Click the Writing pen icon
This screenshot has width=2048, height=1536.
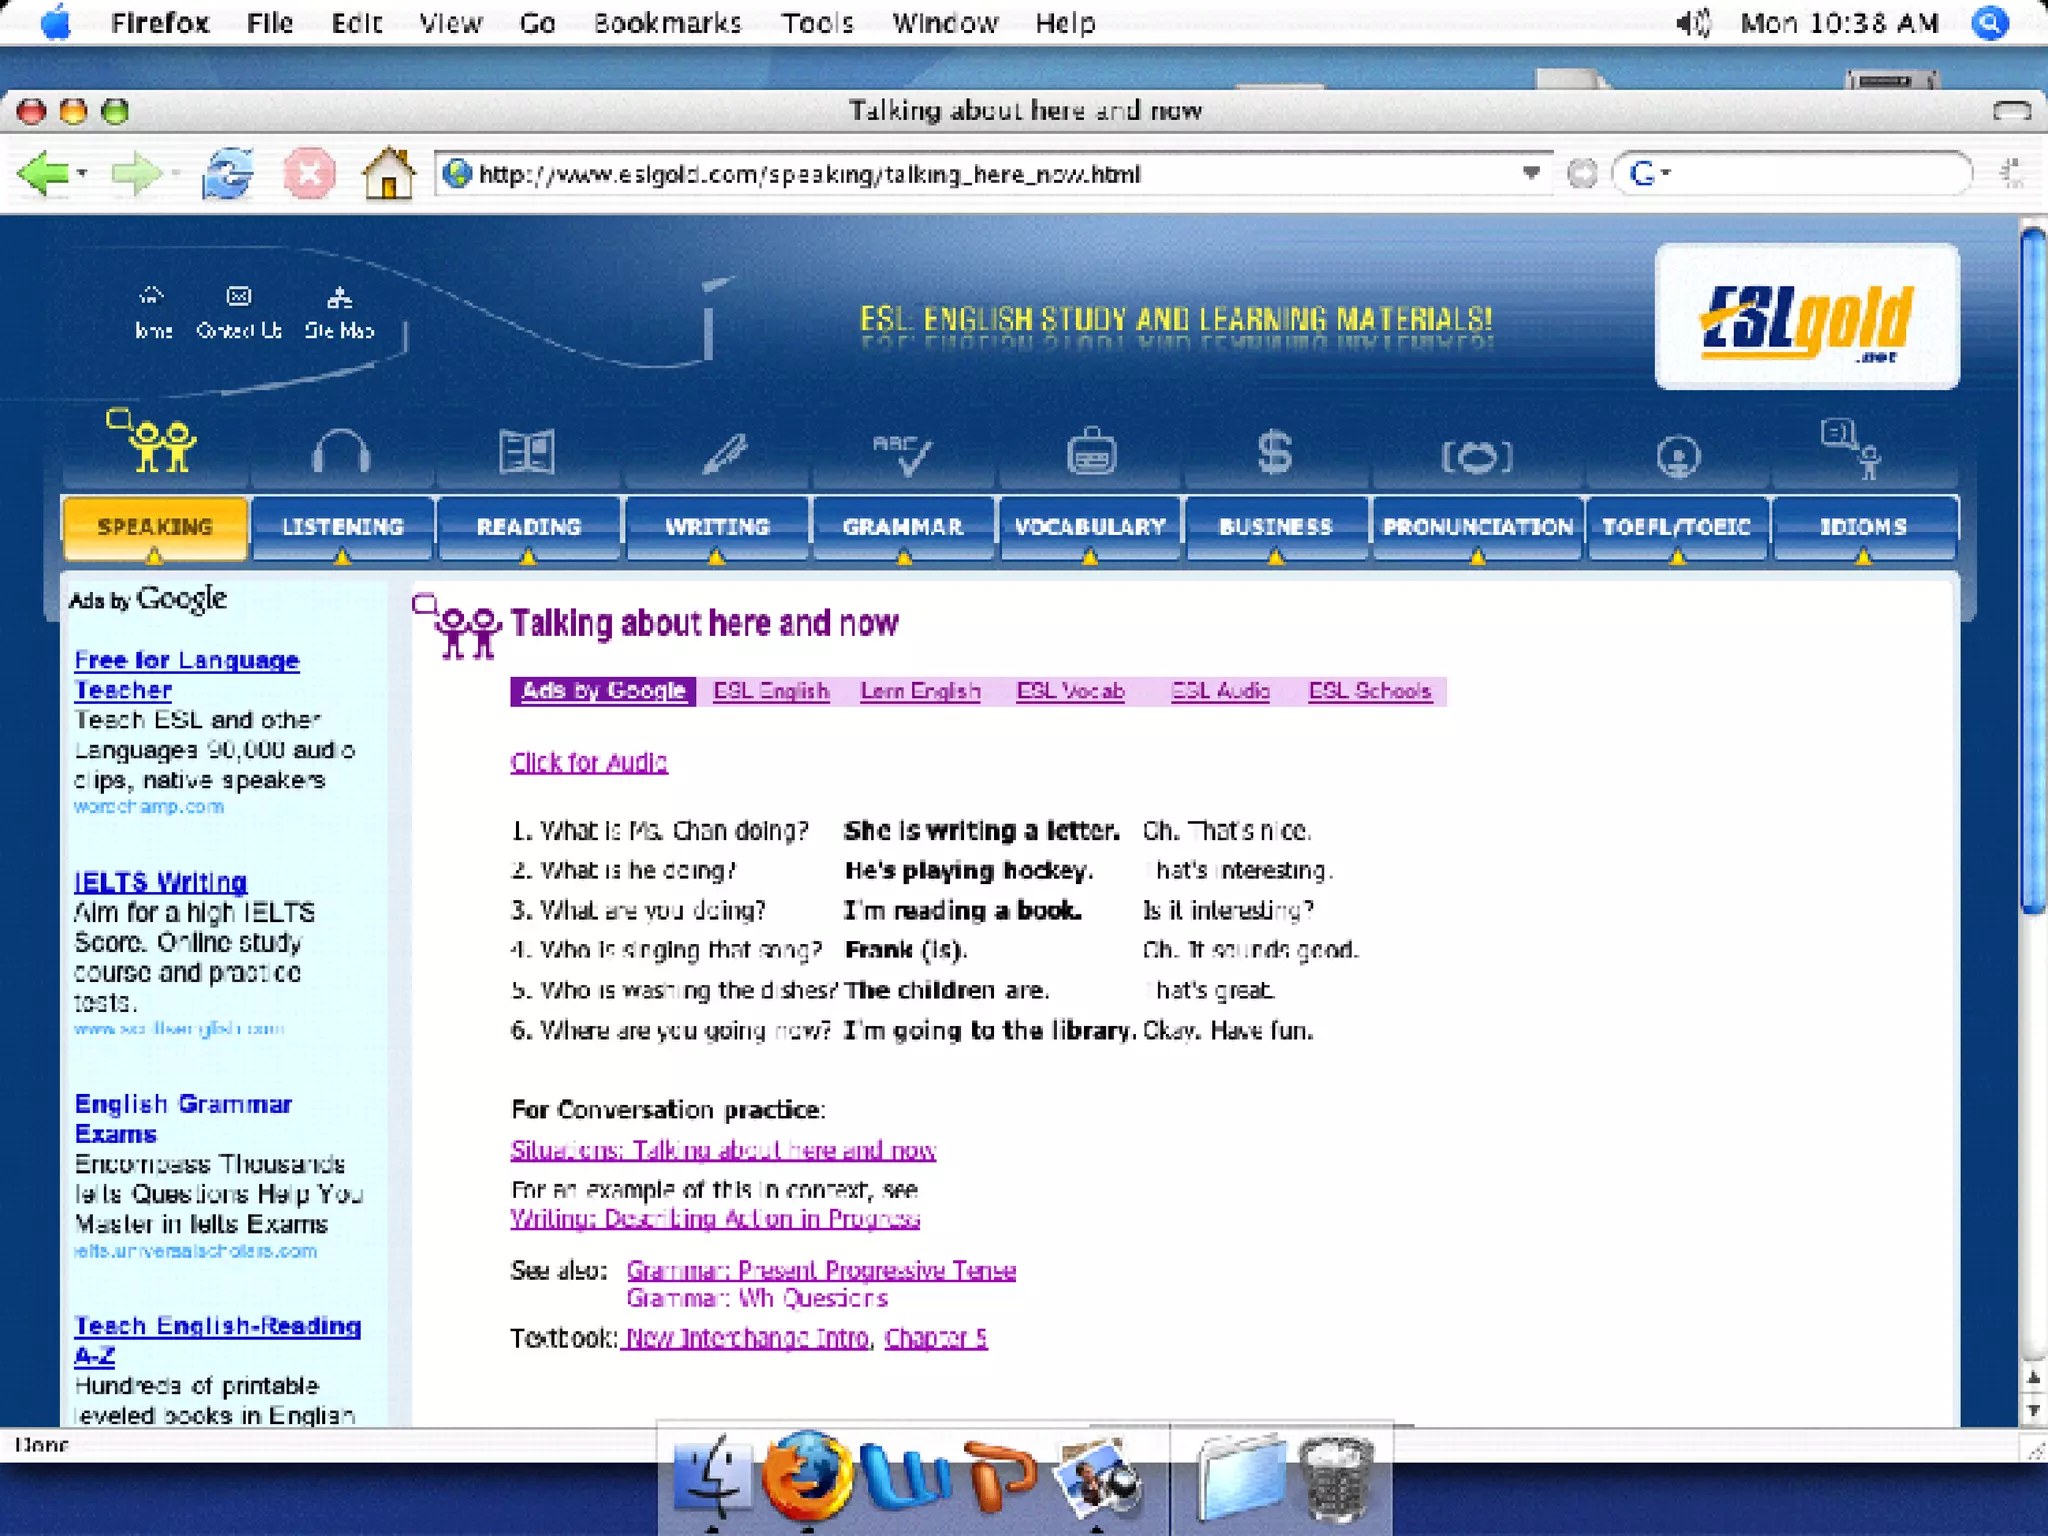(724, 452)
